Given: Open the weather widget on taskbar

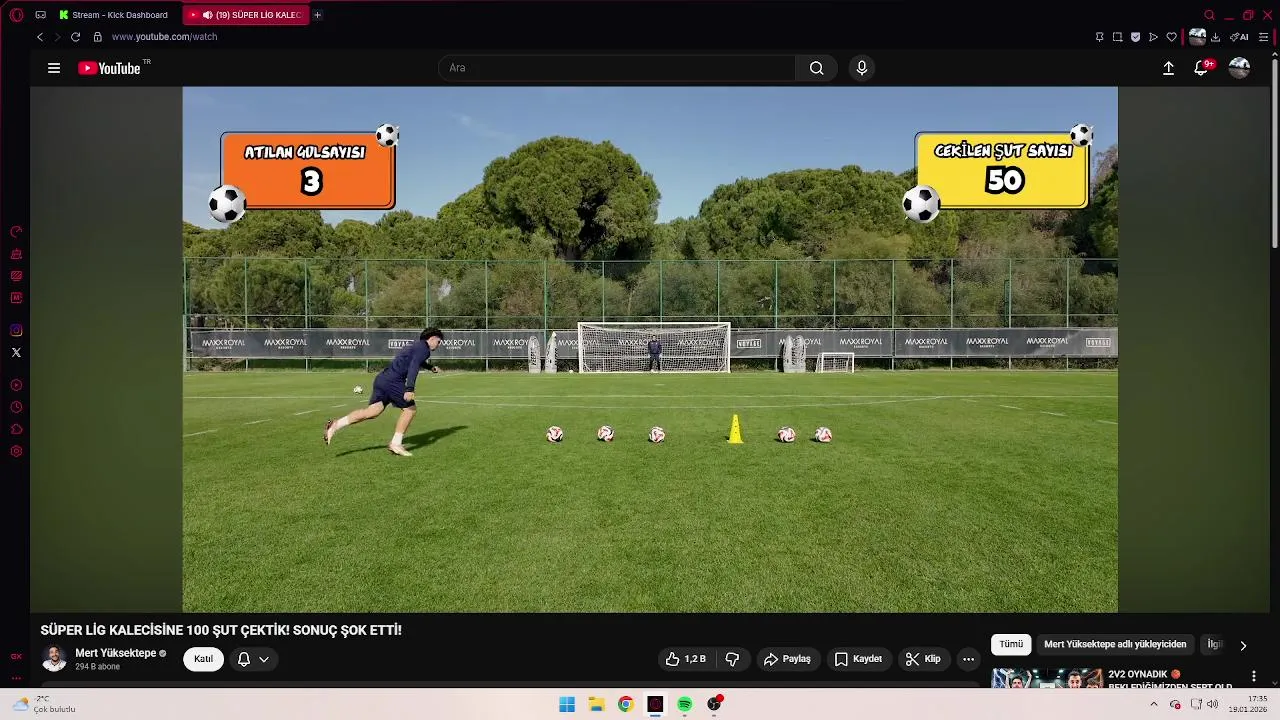Looking at the screenshot, I should (43, 704).
